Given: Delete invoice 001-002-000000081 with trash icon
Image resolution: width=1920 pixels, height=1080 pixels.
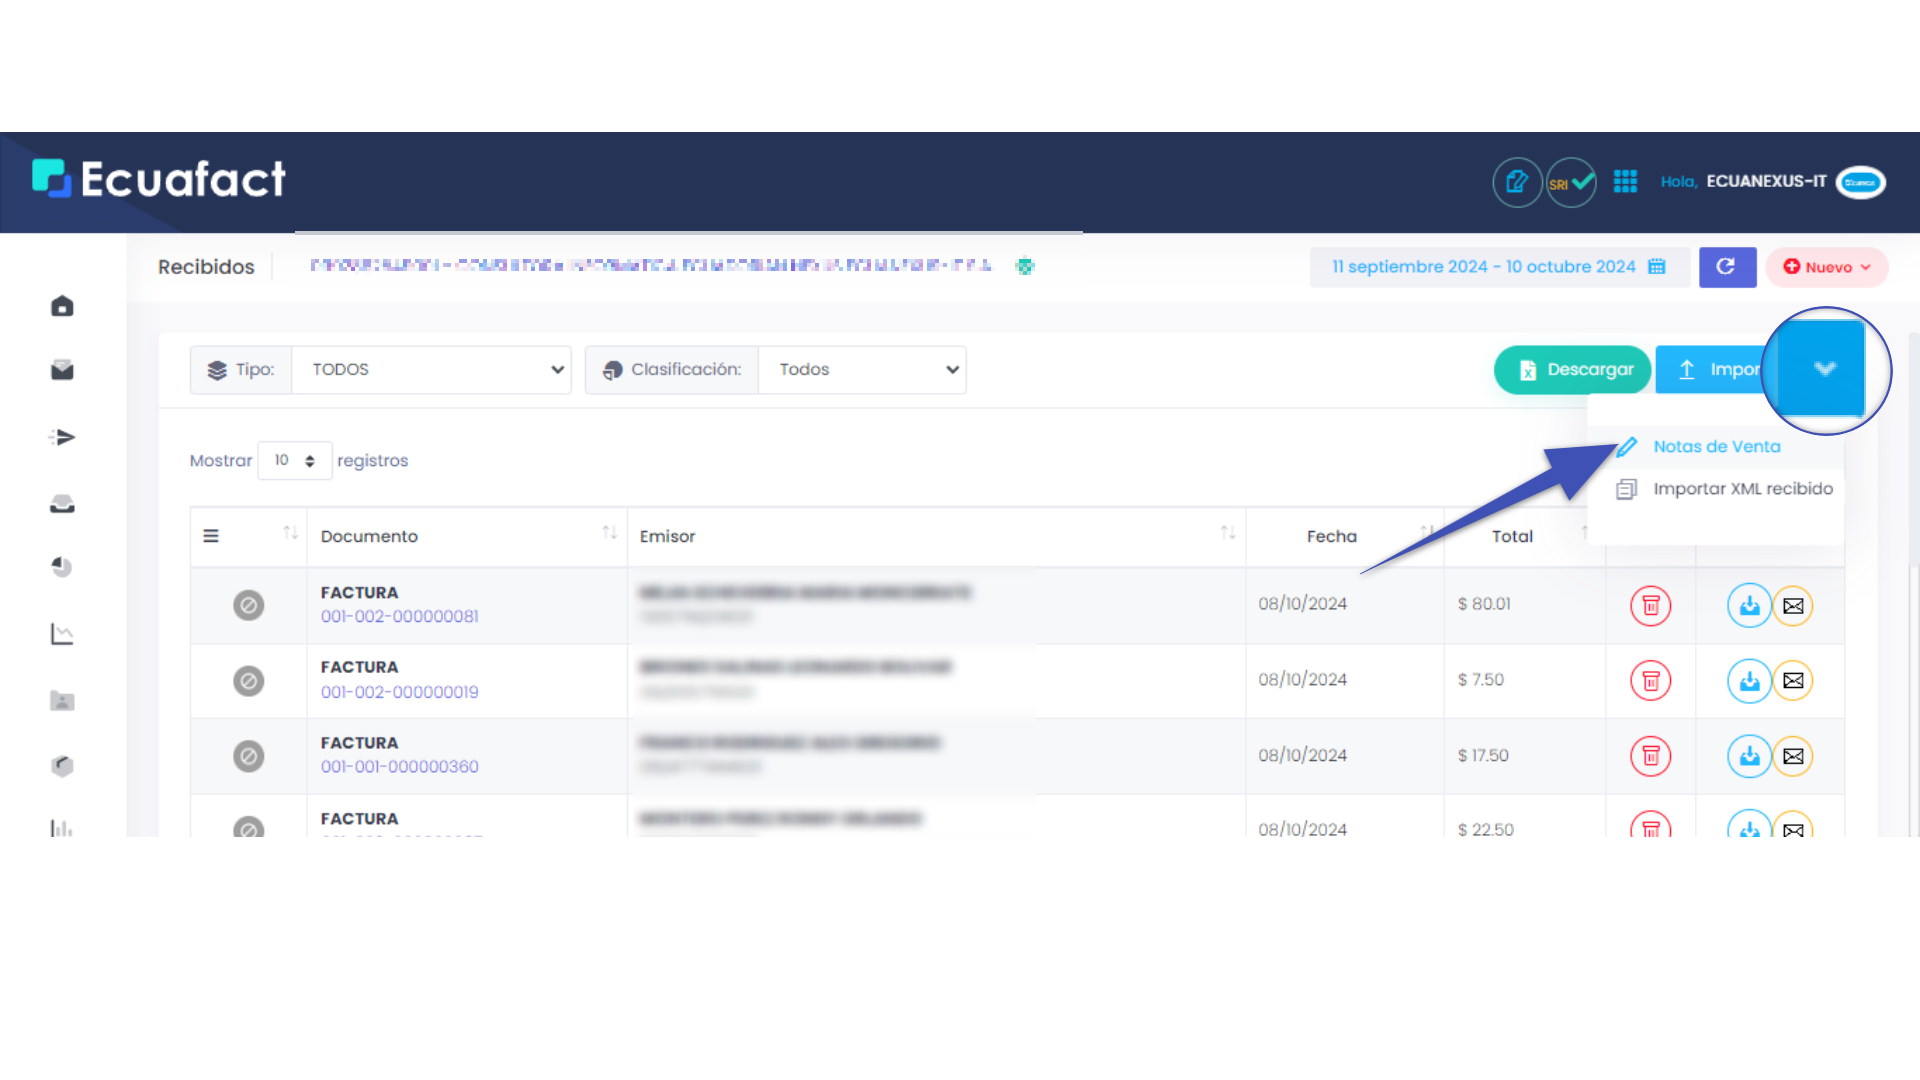Looking at the screenshot, I should [x=1650, y=606].
